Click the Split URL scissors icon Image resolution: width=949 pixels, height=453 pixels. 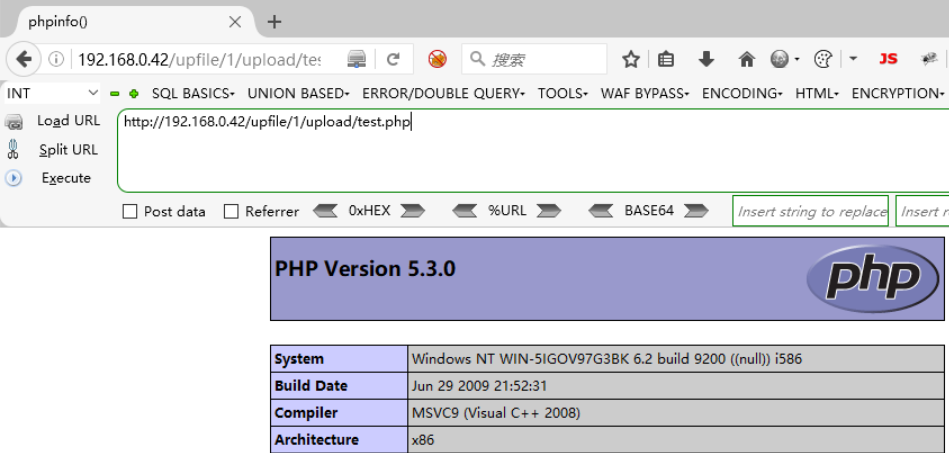point(13,149)
